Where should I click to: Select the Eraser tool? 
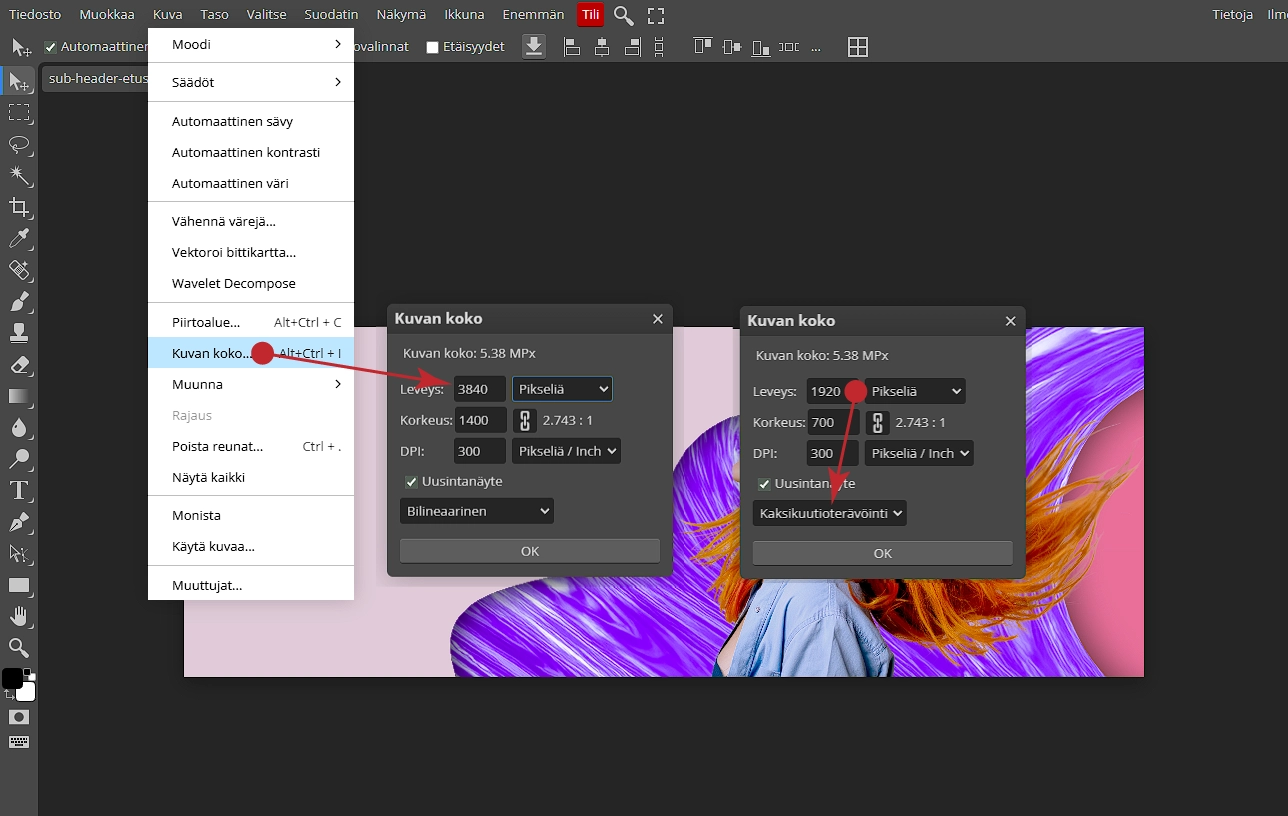(x=19, y=365)
